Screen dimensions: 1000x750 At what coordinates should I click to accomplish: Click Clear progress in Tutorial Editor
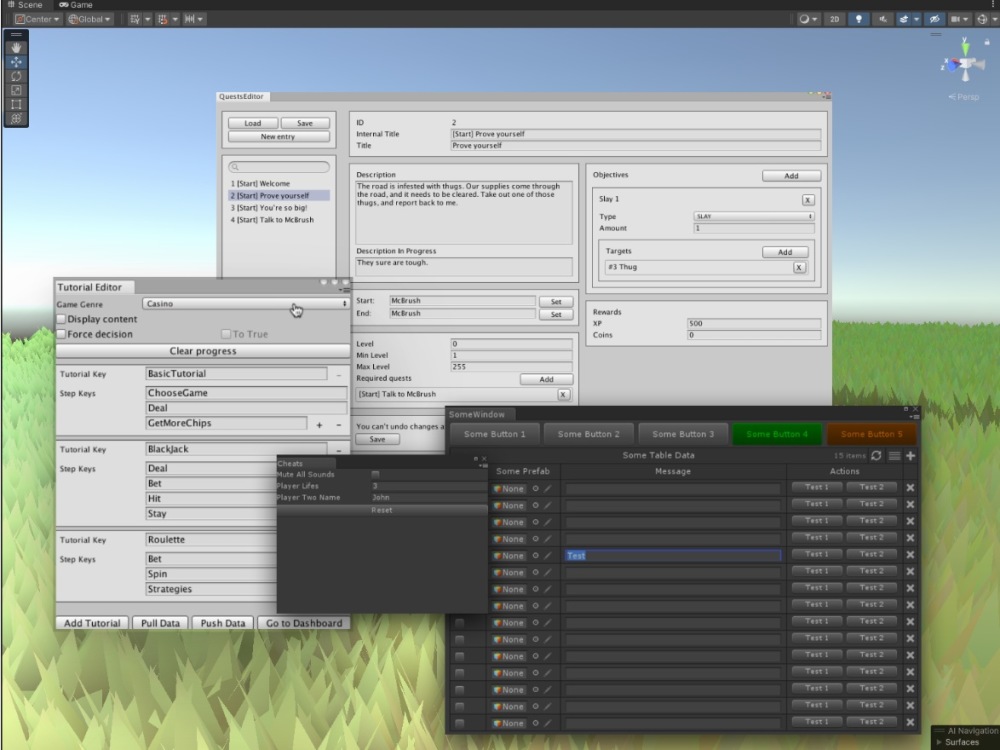tap(203, 351)
